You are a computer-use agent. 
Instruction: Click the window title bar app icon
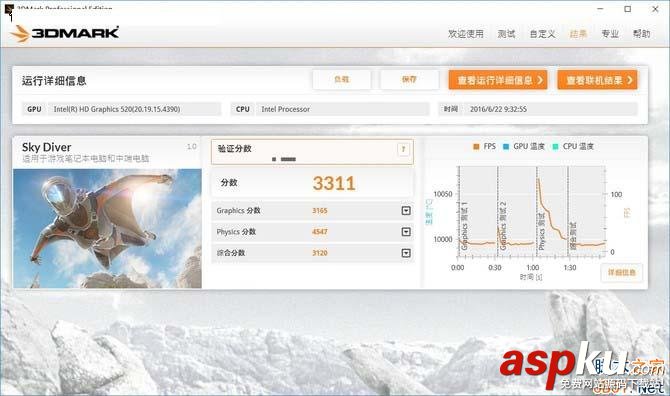pyautogui.click(x=9, y=9)
